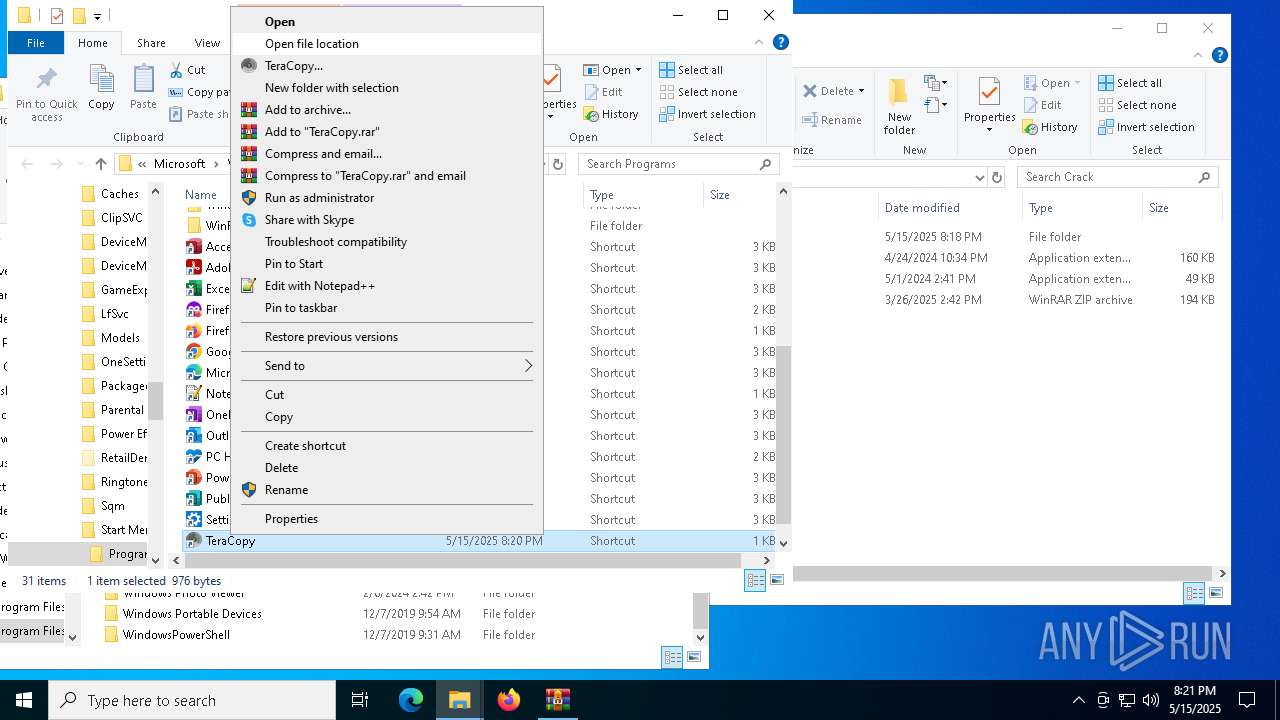Click the Paste ribbon icon

pyautogui.click(x=143, y=87)
